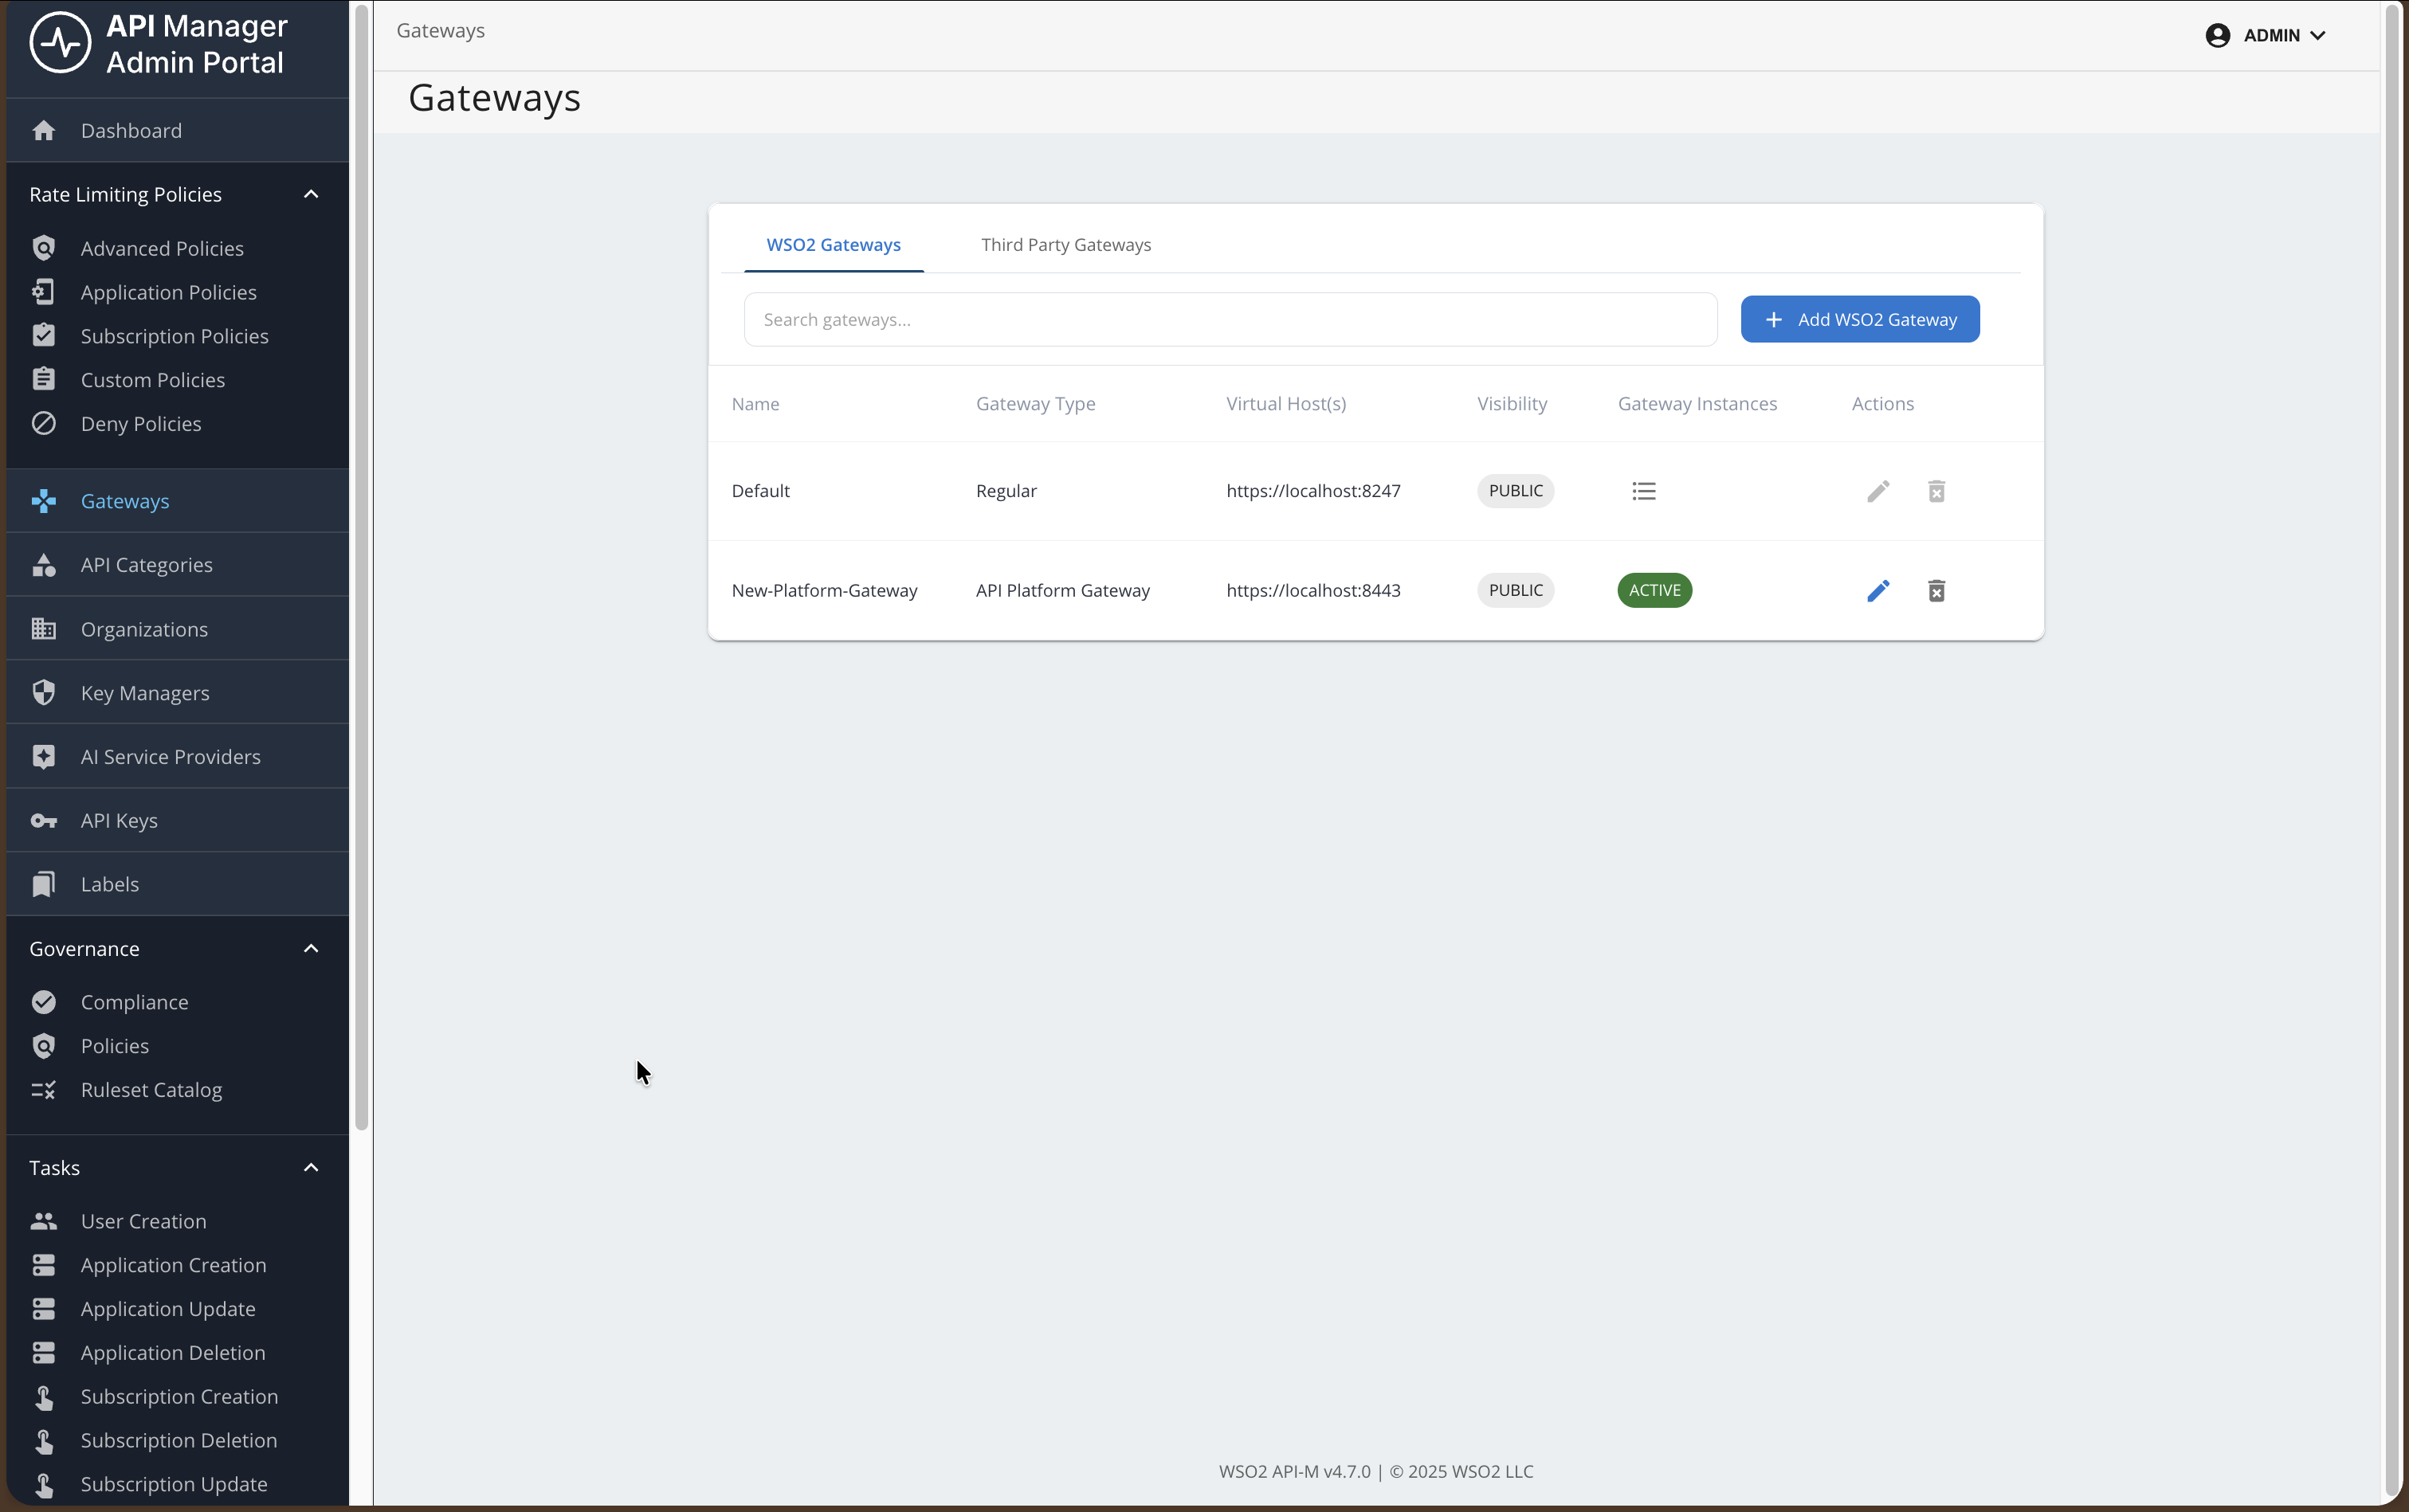The image size is (2409, 1512).
Task: Click the sidebar vertical scrollbar
Action: pyautogui.click(x=361, y=567)
